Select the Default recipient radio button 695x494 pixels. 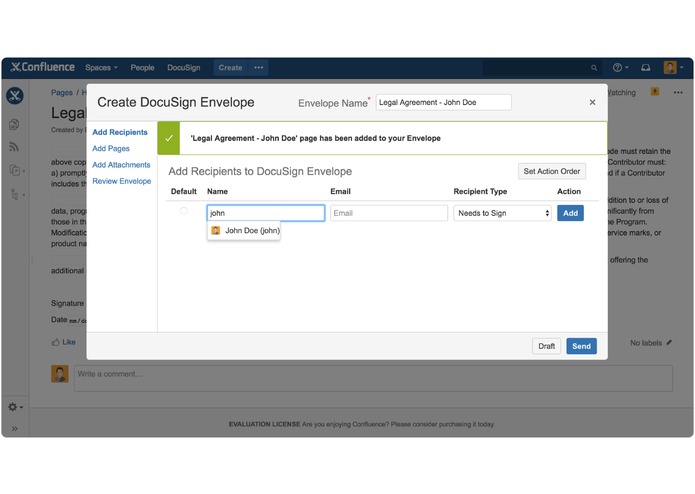(184, 211)
